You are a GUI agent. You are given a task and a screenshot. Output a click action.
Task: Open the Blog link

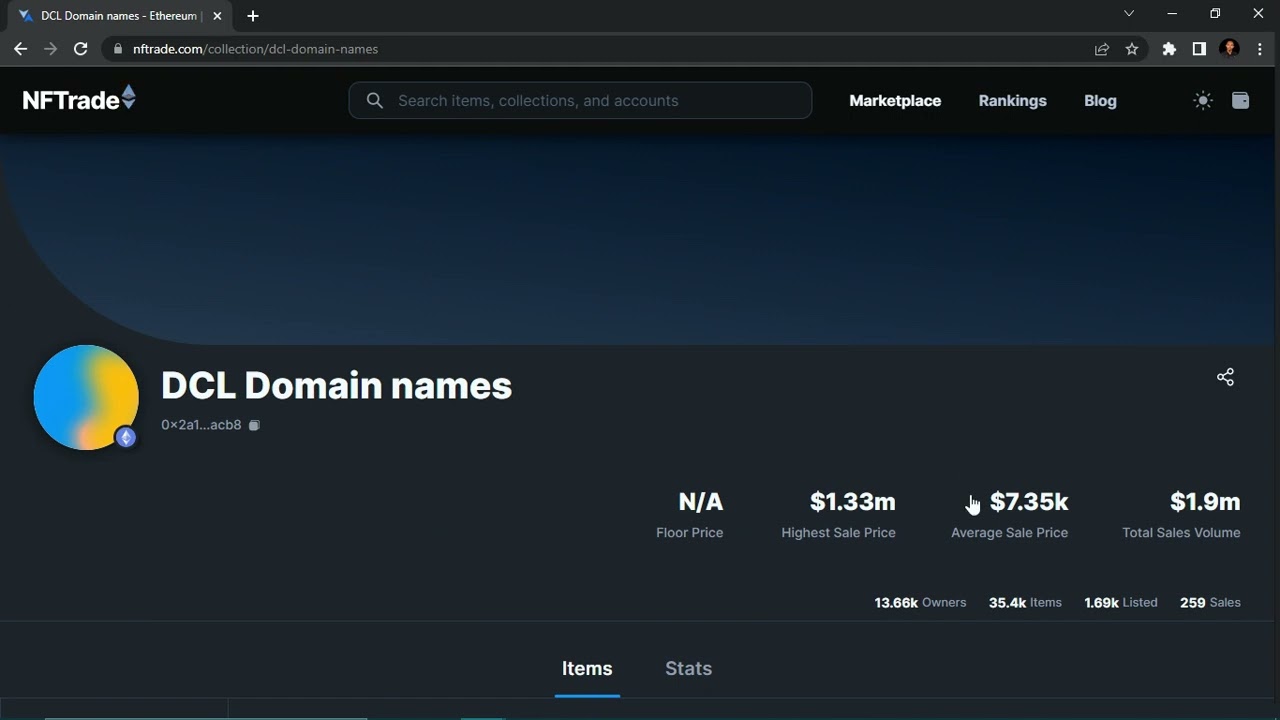[1100, 100]
